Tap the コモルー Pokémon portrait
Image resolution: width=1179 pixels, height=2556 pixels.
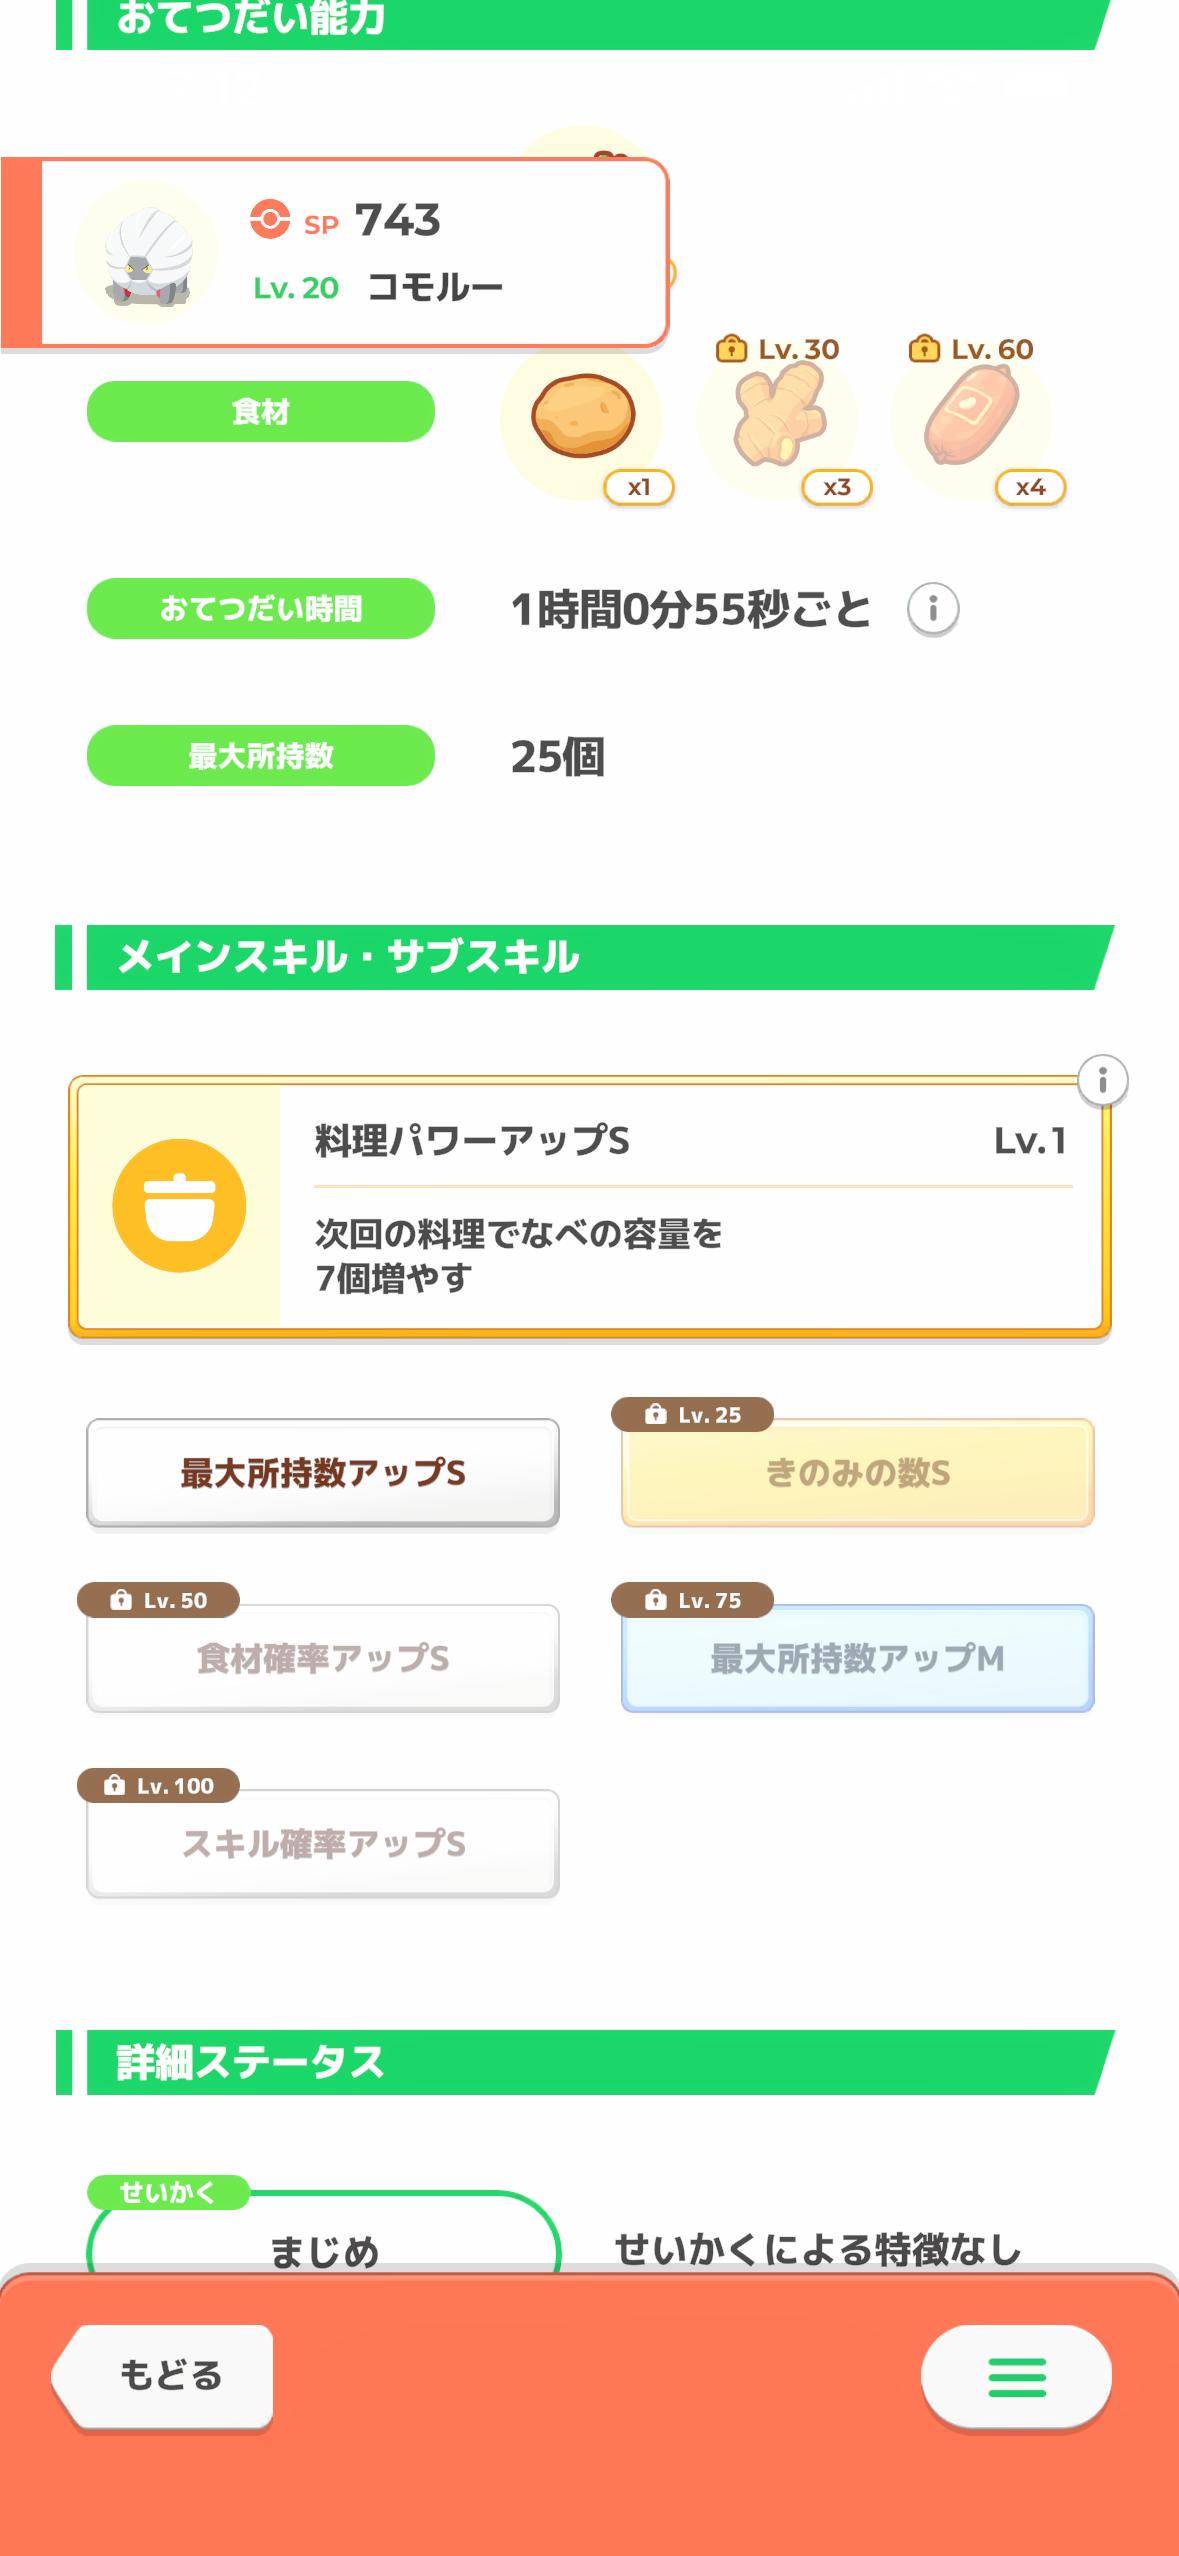pos(146,253)
